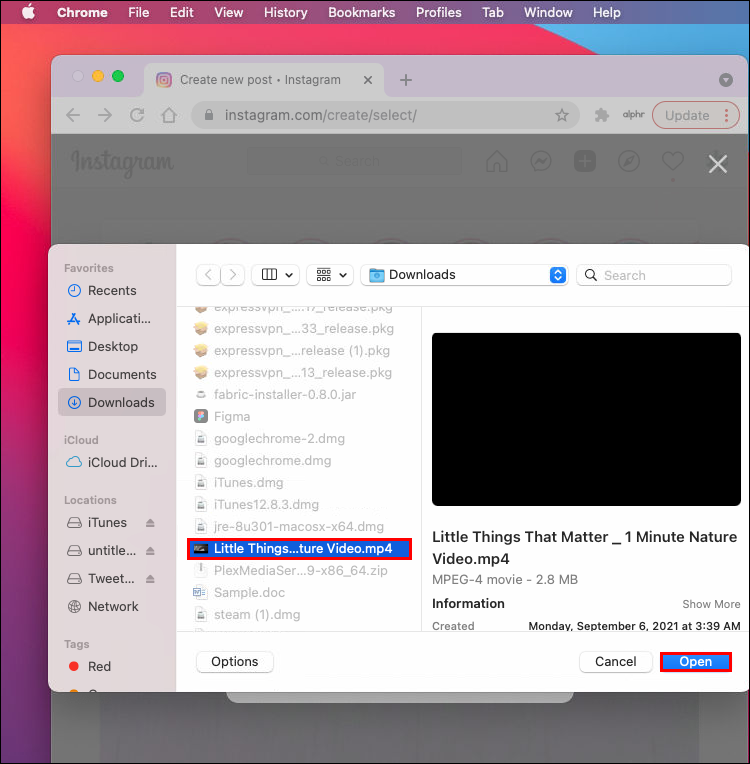The height and width of the screenshot is (764, 750).
Task: Go back in the file dialog
Action: [x=208, y=275]
